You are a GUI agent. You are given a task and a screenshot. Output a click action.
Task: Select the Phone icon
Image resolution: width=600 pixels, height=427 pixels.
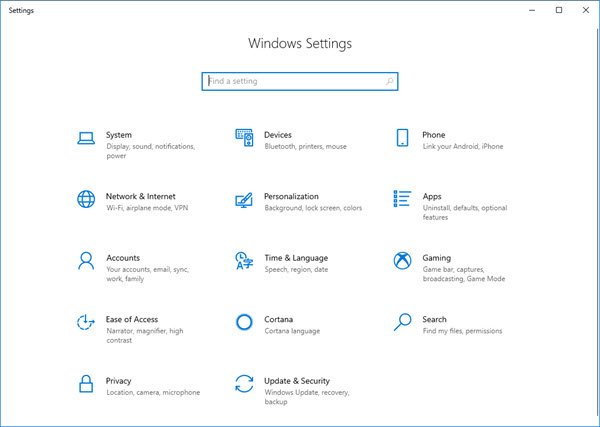tap(402, 137)
